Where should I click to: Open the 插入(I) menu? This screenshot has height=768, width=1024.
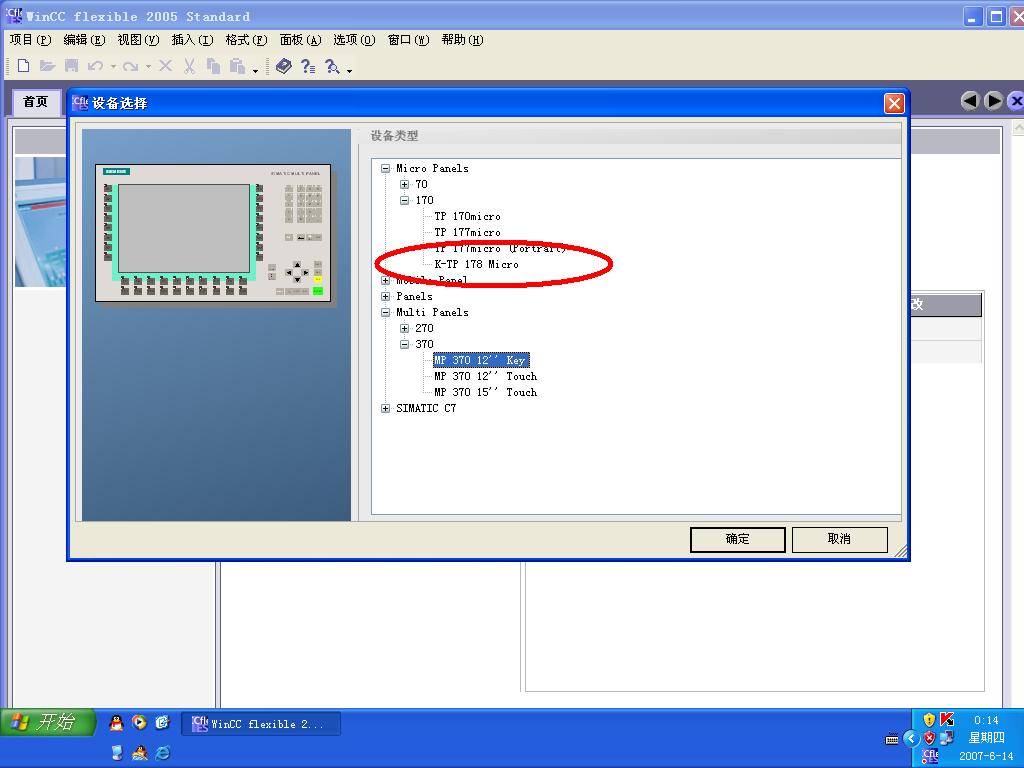coord(192,40)
